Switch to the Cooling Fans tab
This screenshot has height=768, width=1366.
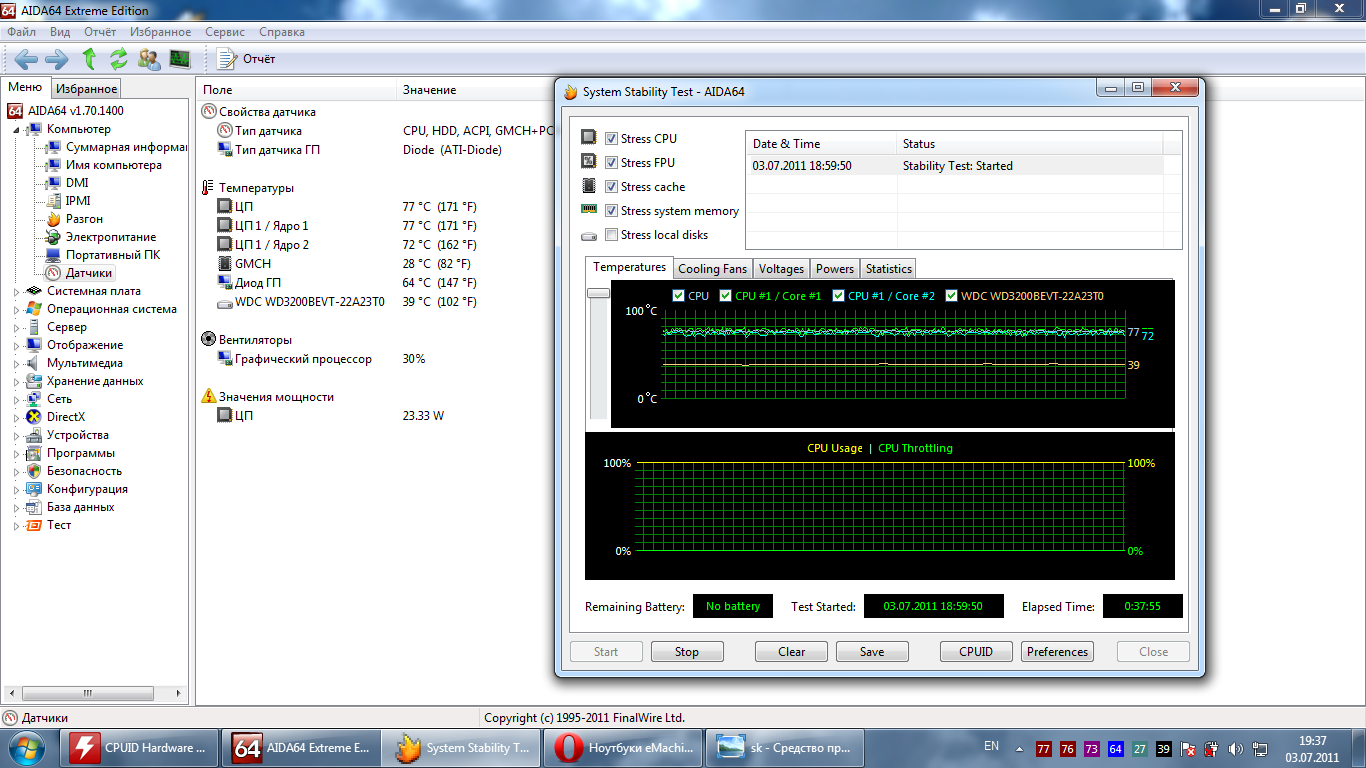712,269
